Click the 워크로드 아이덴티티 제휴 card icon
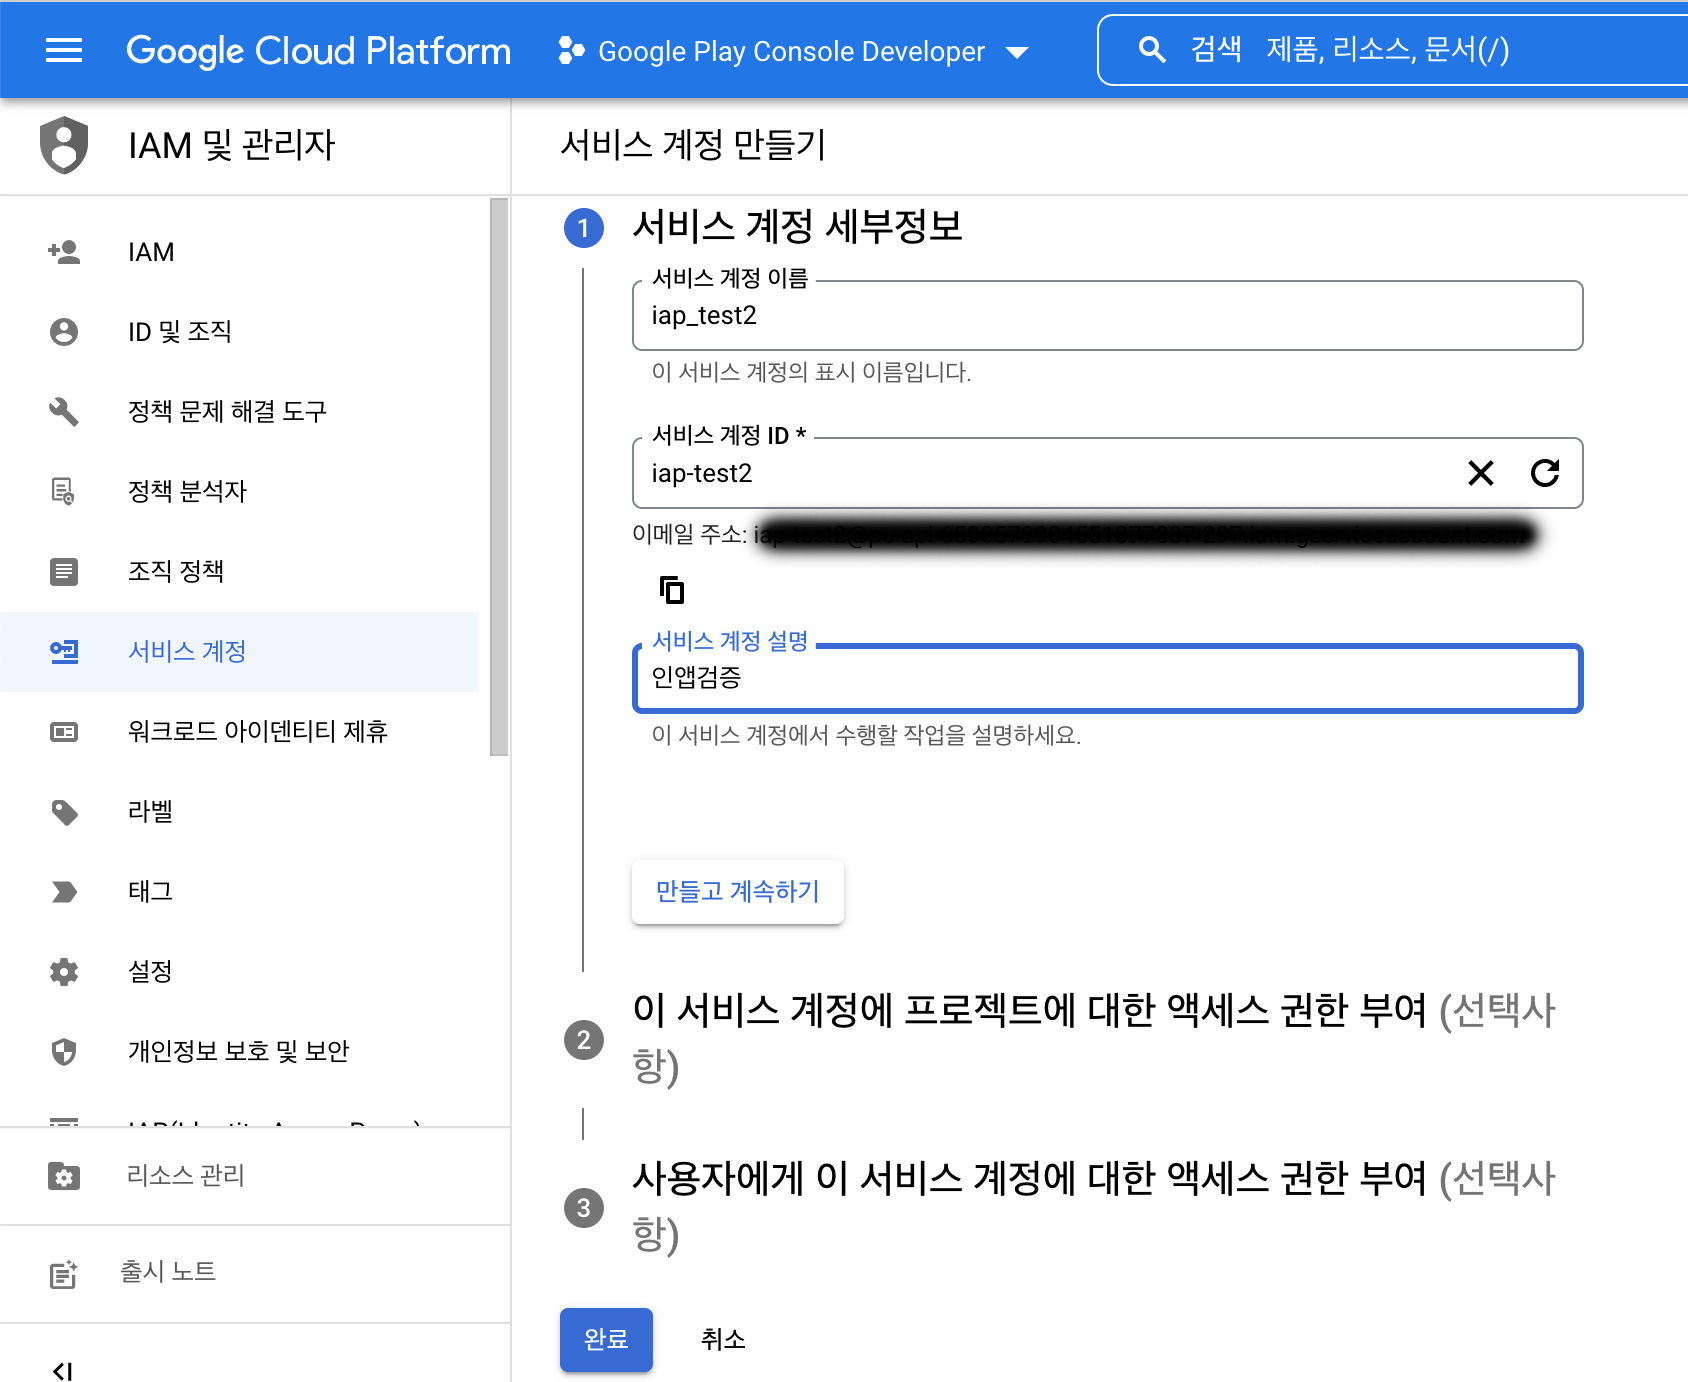 pos(64,731)
